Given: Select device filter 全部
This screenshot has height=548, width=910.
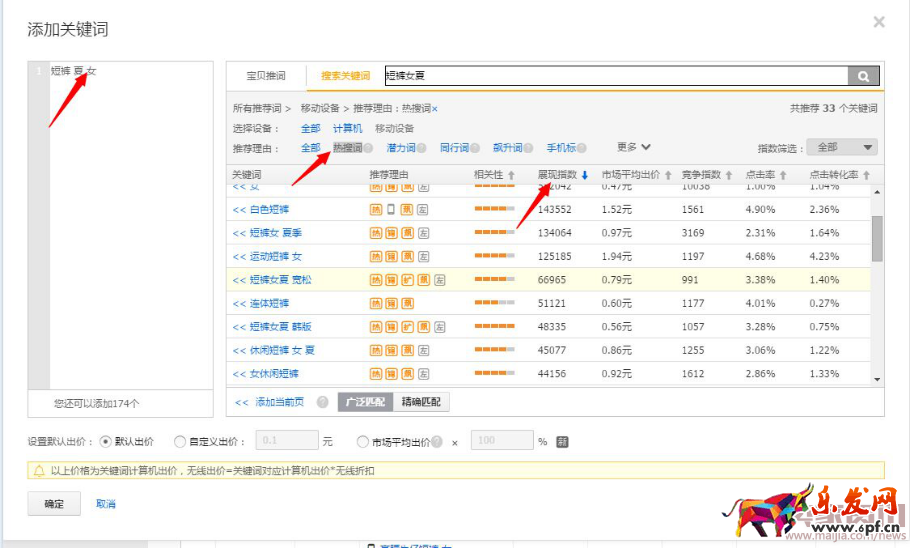Looking at the screenshot, I should pyautogui.click(x=310, y=128).
